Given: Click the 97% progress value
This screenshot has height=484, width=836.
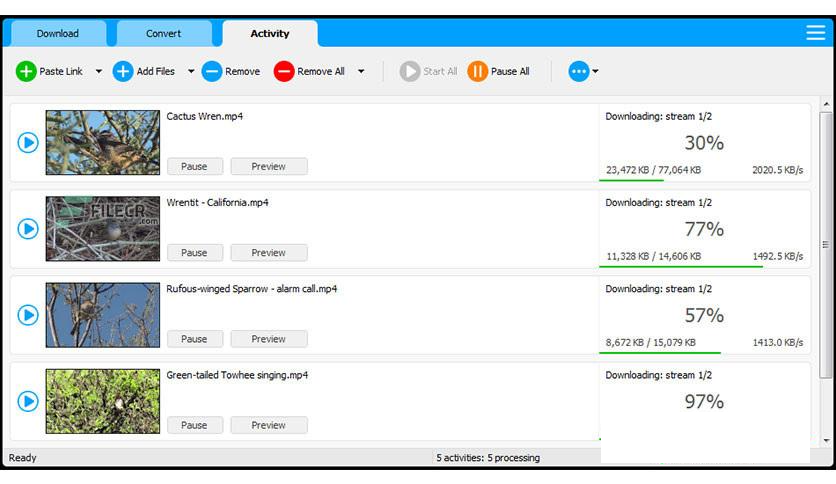Looking at the screenshot, I should tap(704, 402).
